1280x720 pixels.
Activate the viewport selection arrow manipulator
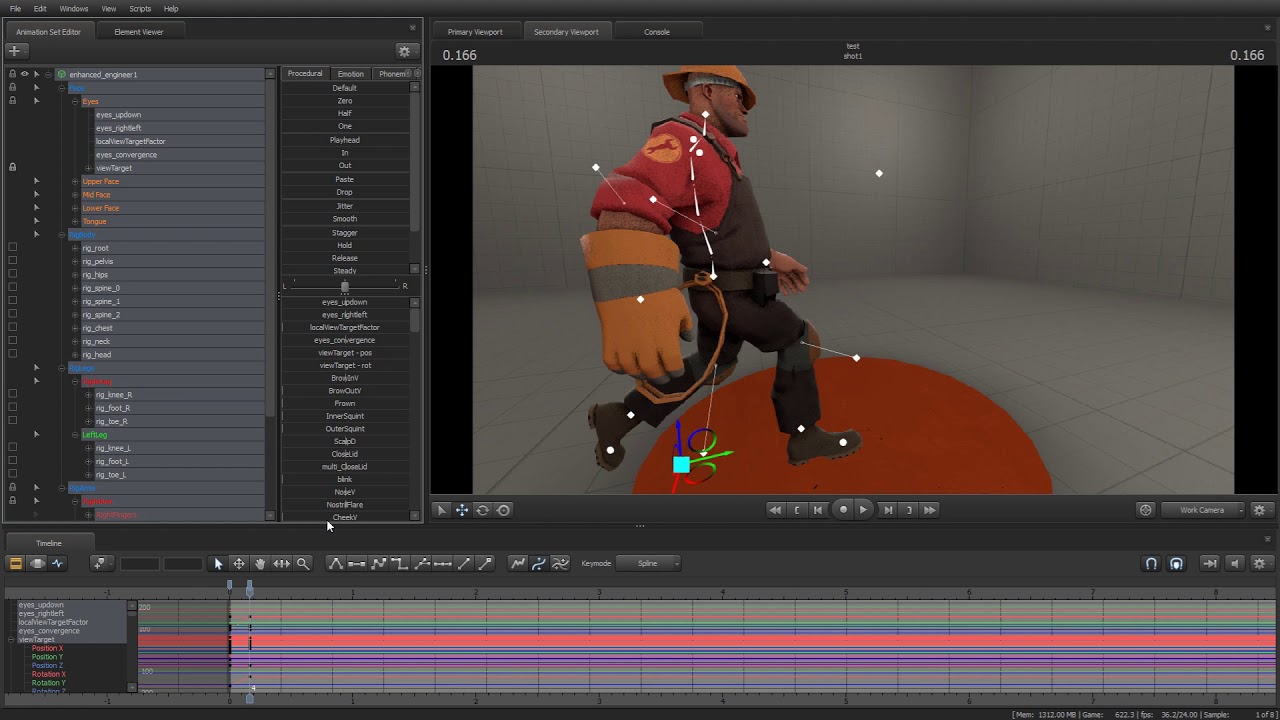point(441,510)
